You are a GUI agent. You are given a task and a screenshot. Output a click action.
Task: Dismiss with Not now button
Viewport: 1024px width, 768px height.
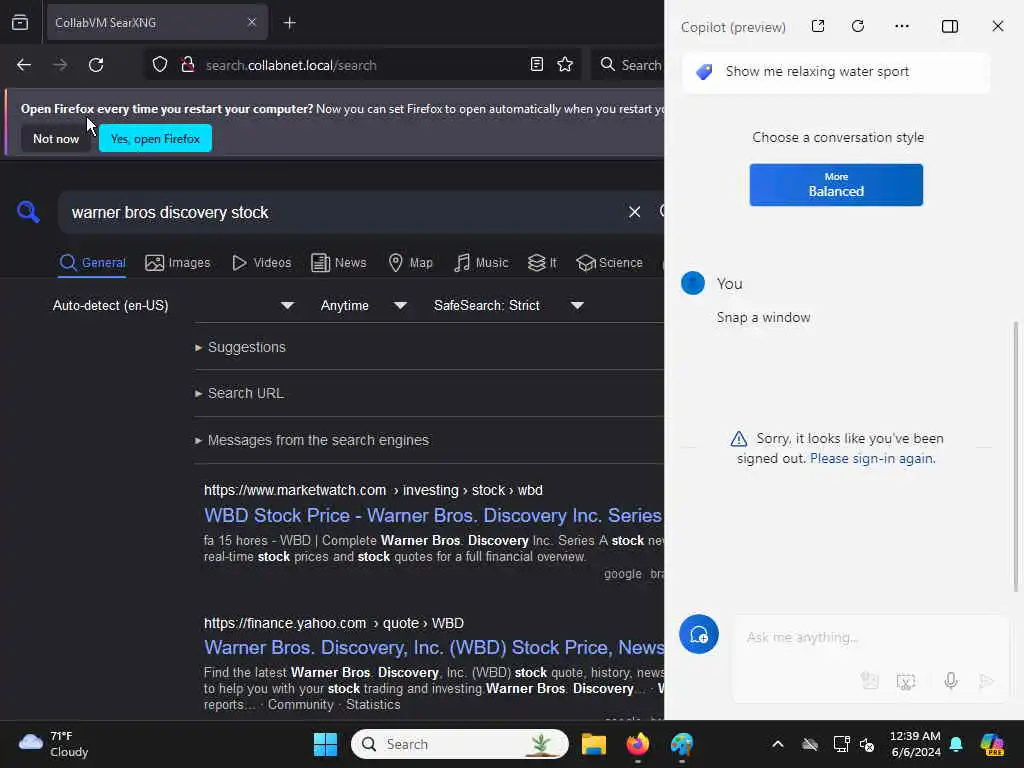click(x=56, y=138)
